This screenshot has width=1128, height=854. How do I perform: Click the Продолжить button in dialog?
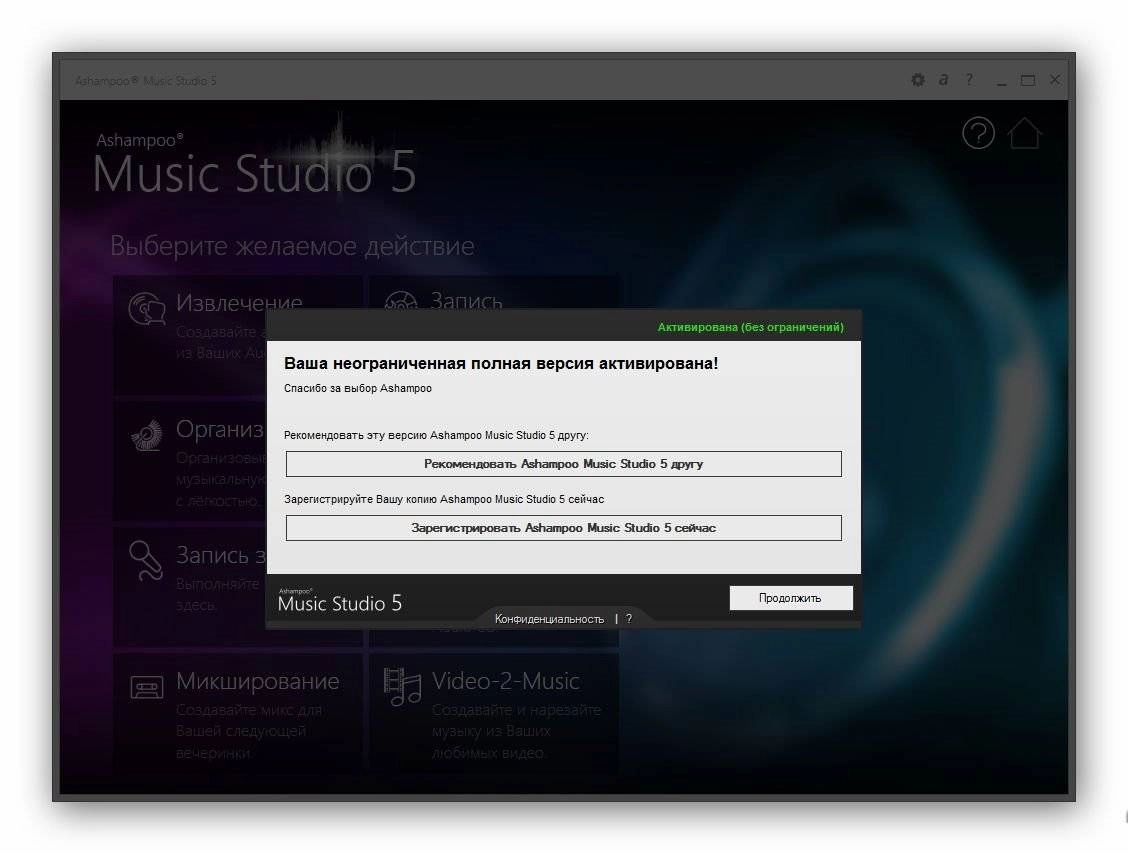coord(791,598)
